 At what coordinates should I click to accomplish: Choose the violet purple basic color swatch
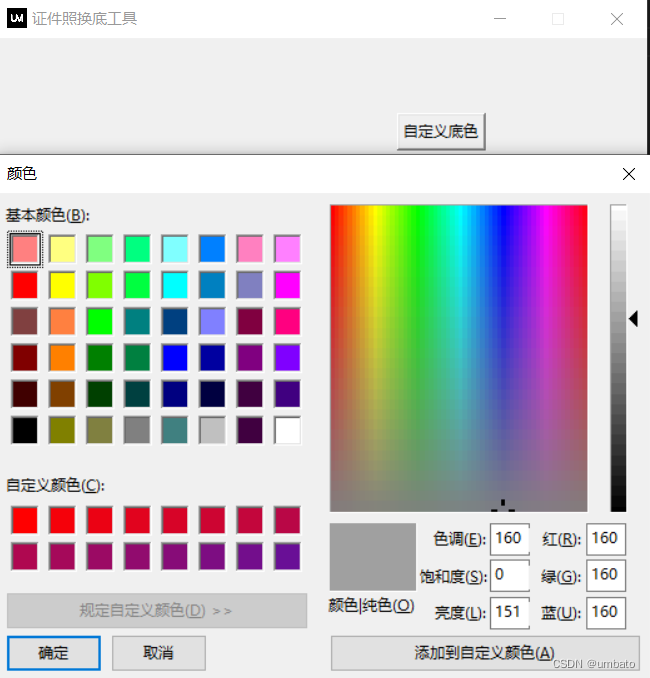[287, 358]
